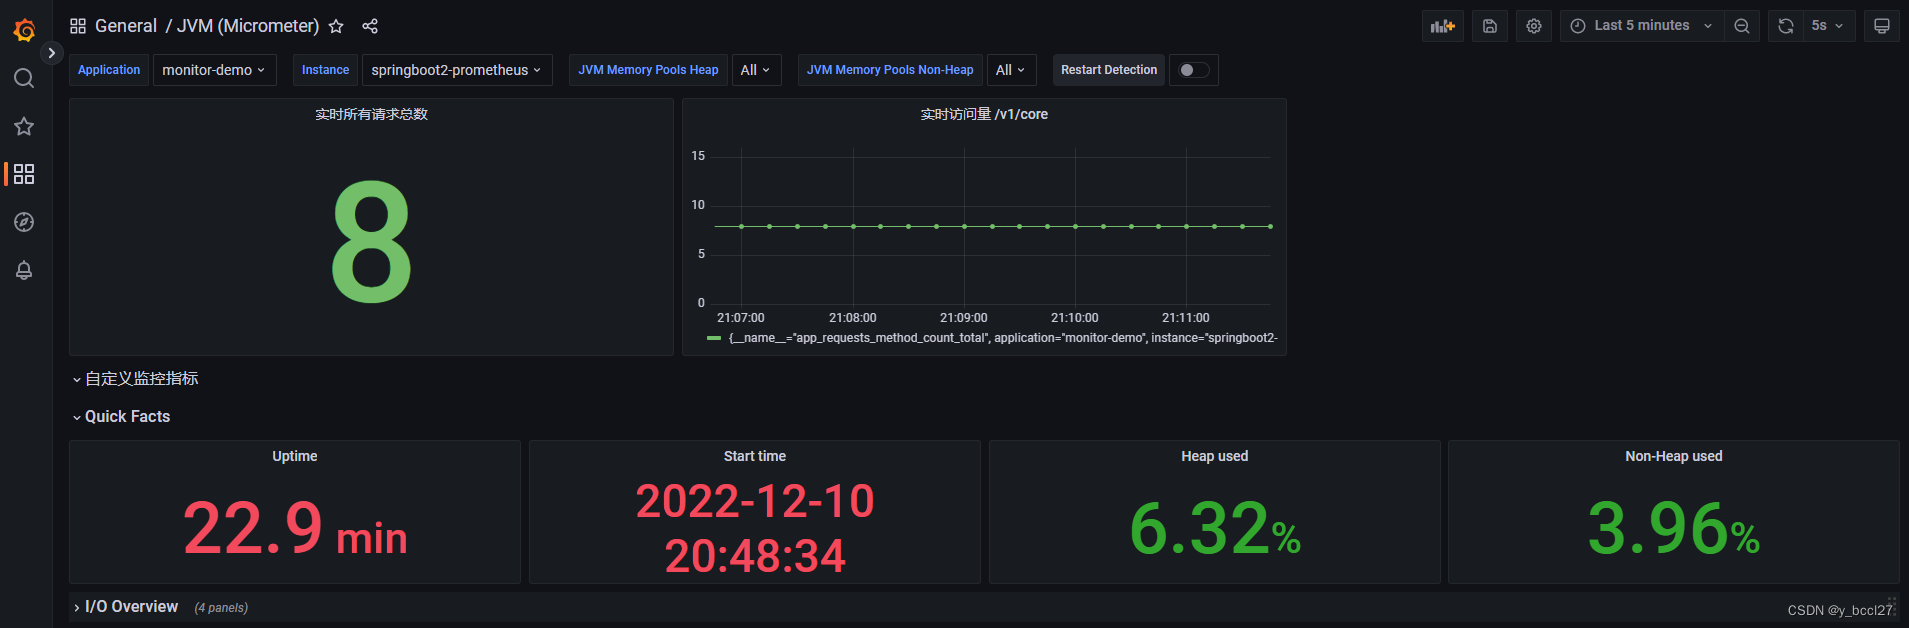Open the search dashboards icon

point(24,78)
